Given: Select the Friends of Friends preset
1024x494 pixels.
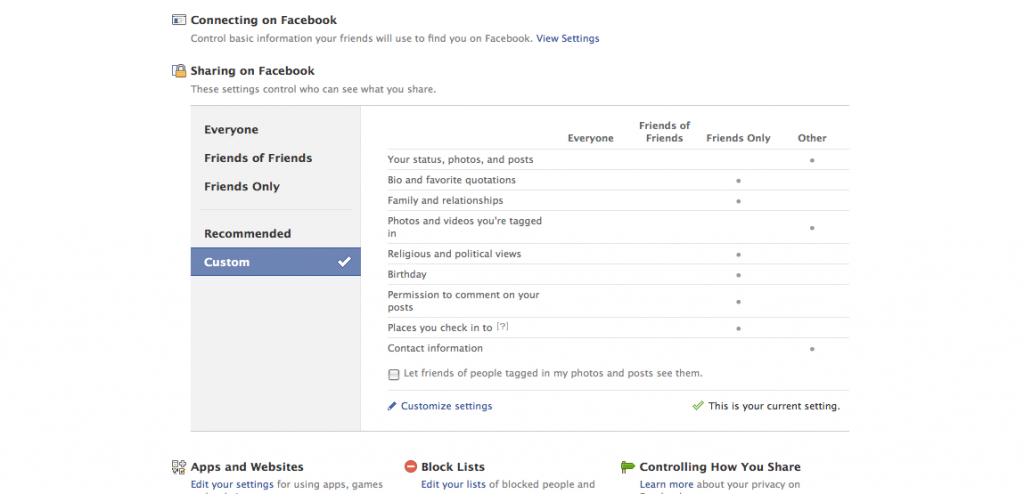Looking at the screenshot, I should [x=258, y=158].
